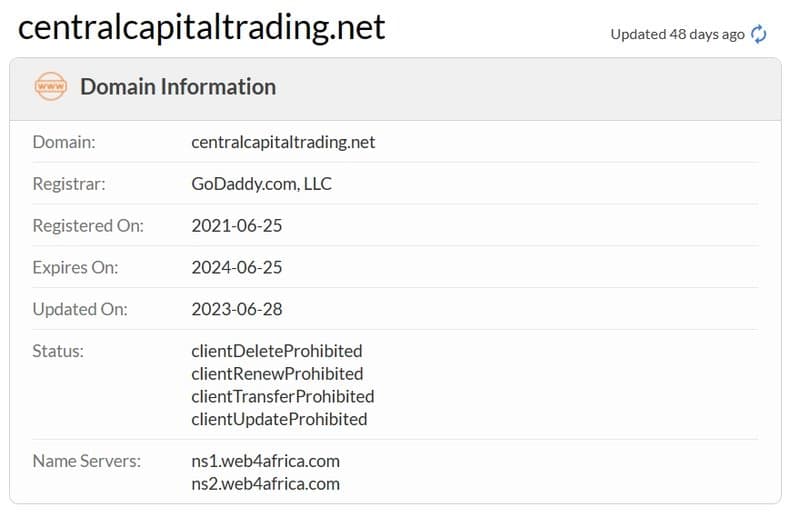
Task: Click the blue refresh icon
Action: point(759,34)
